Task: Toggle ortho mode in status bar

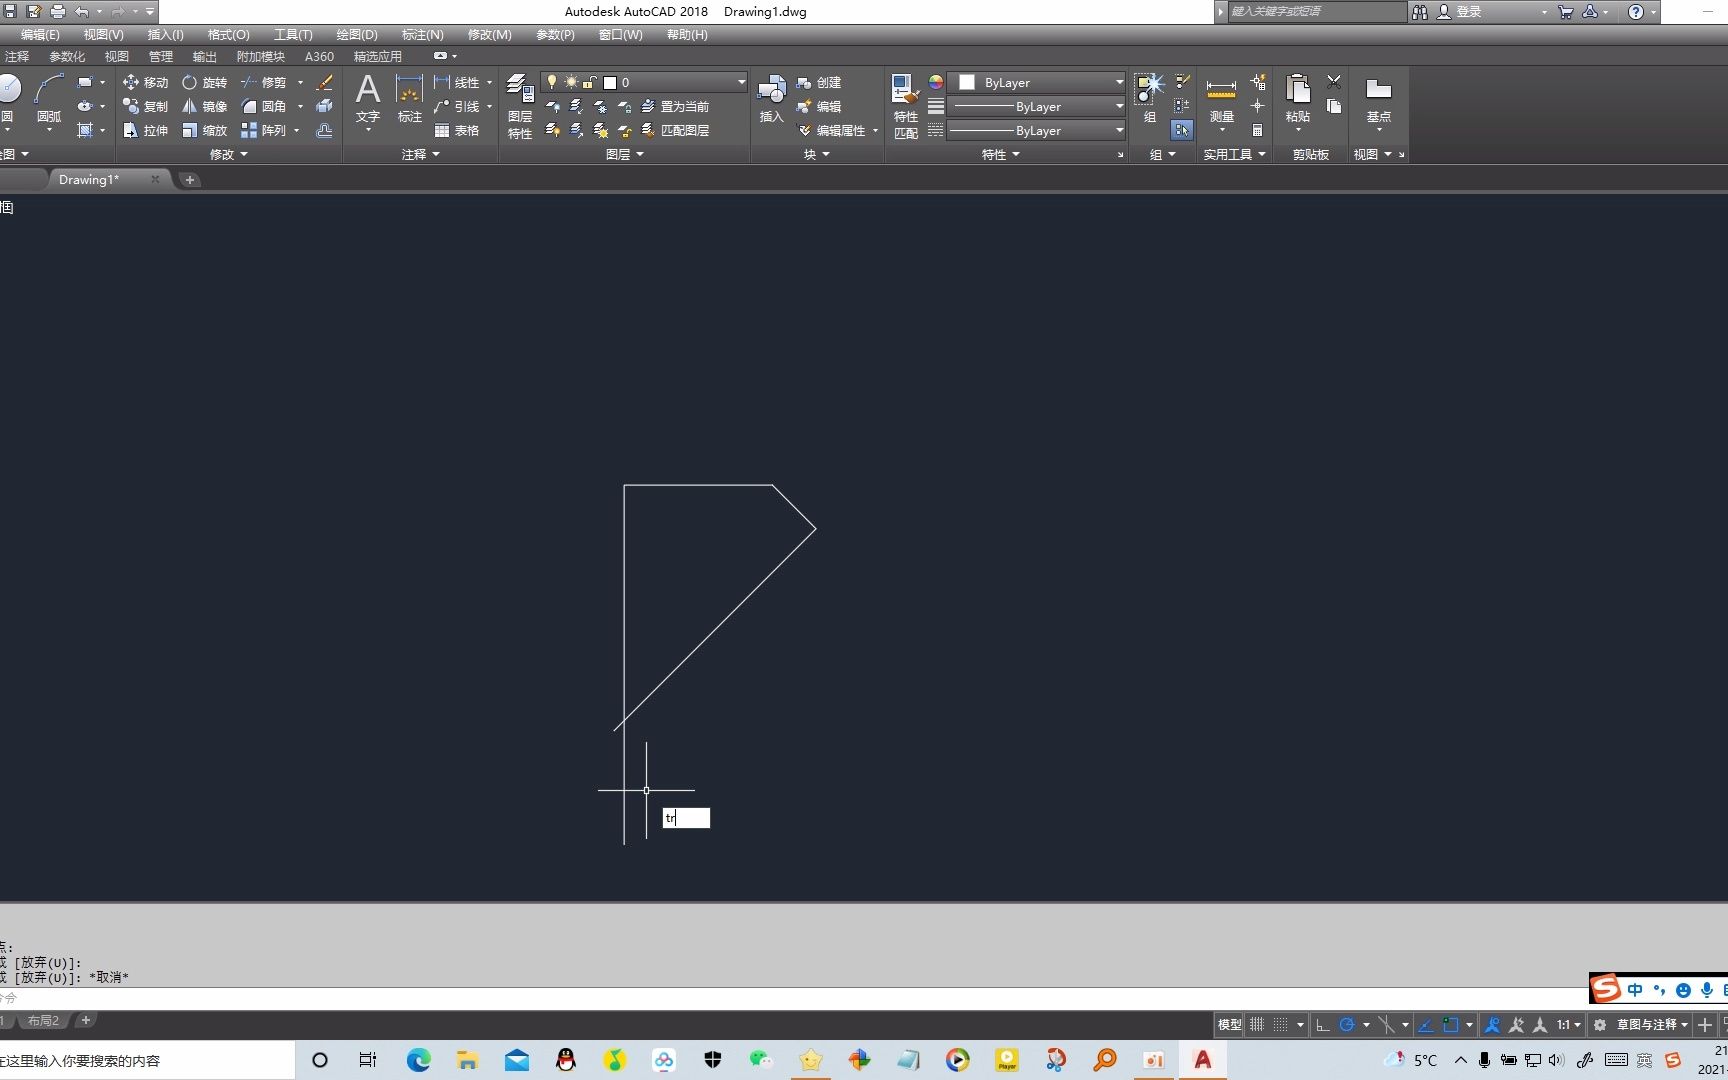Action: coord(1323,1025)
